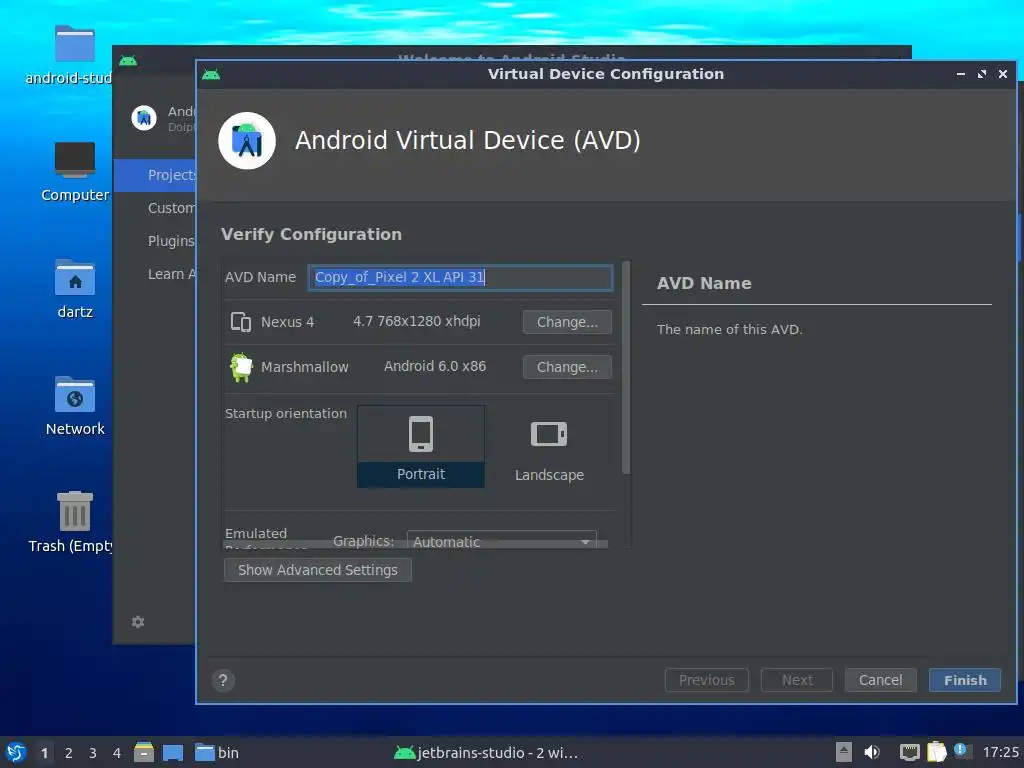Open the help question mark icon
This screenshot has height=768, width=1024.
[223, 680]
